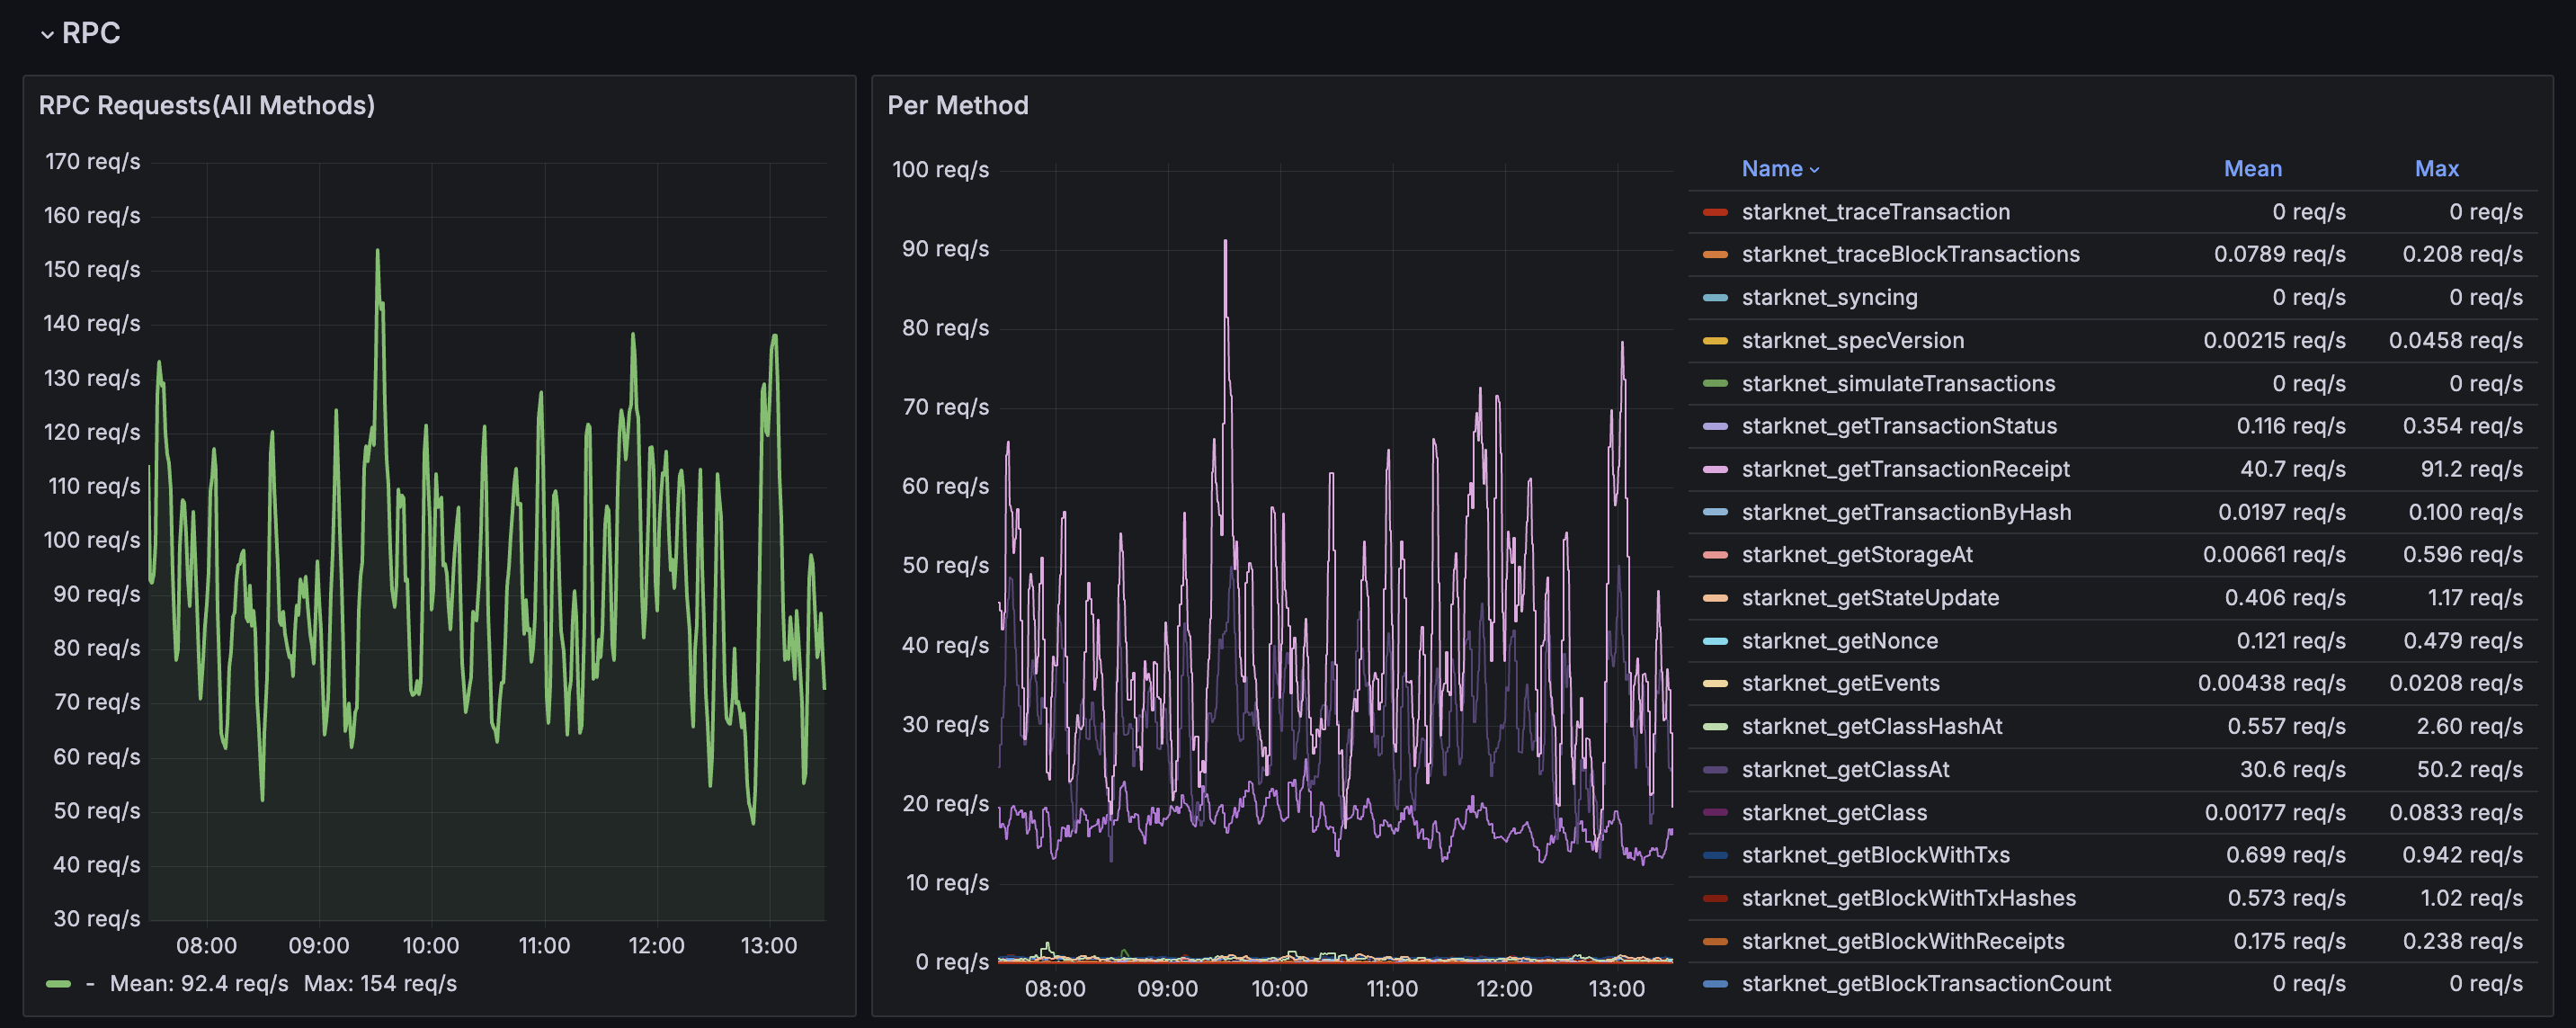Image resolution: width=2576 pixels, height=1028 pixels.
Task: Click starknet_specVersion color swatch
Action: tap(1715, 341)
